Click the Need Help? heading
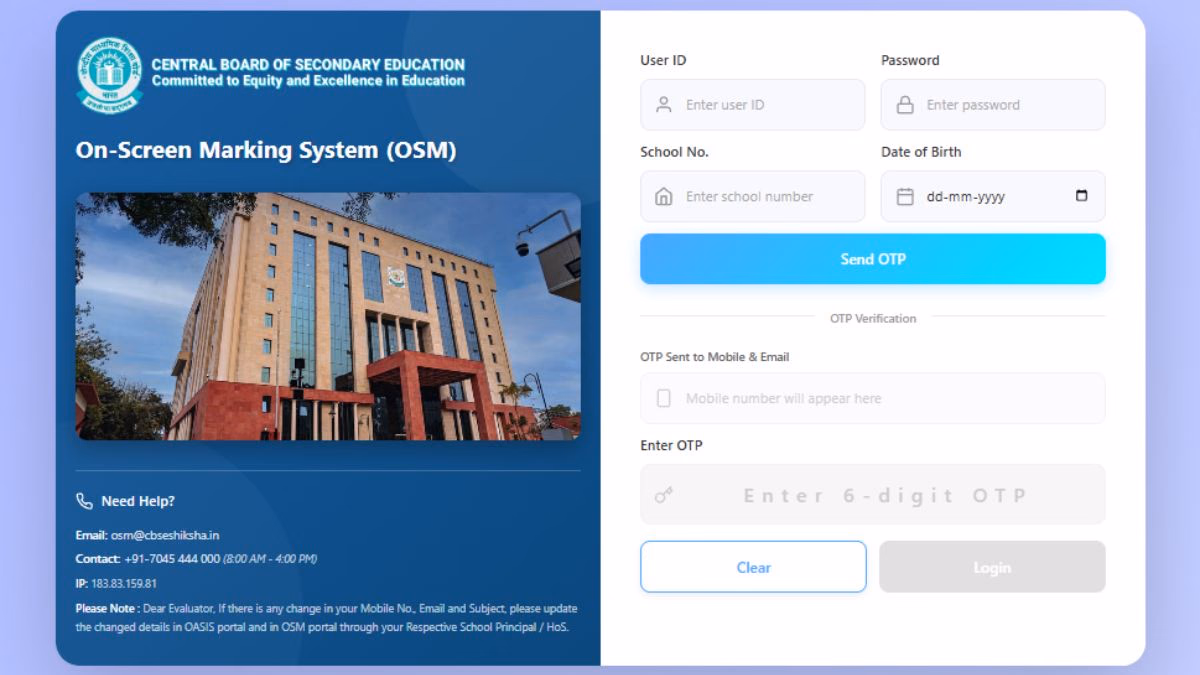 click(x=138, y=501)
